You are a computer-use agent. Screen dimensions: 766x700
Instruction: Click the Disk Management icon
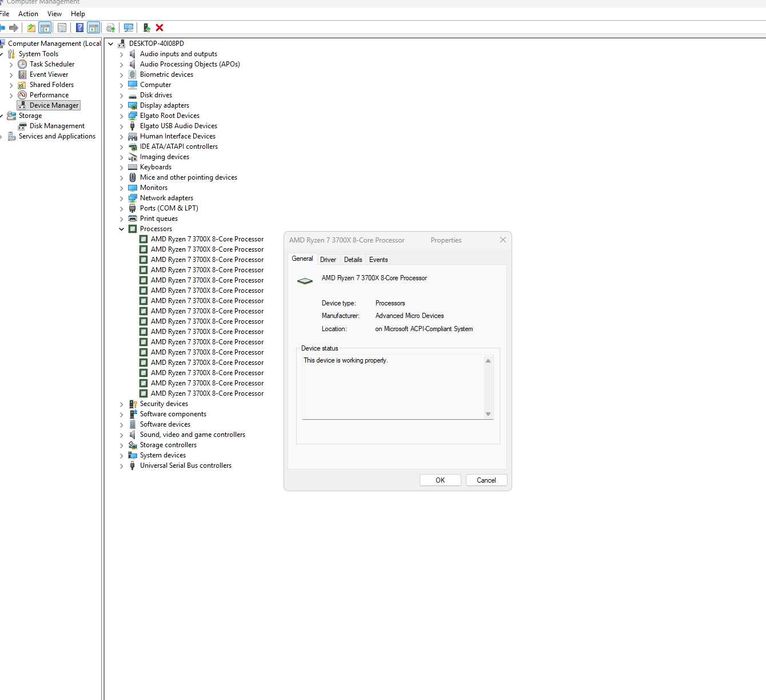[22, 126]
